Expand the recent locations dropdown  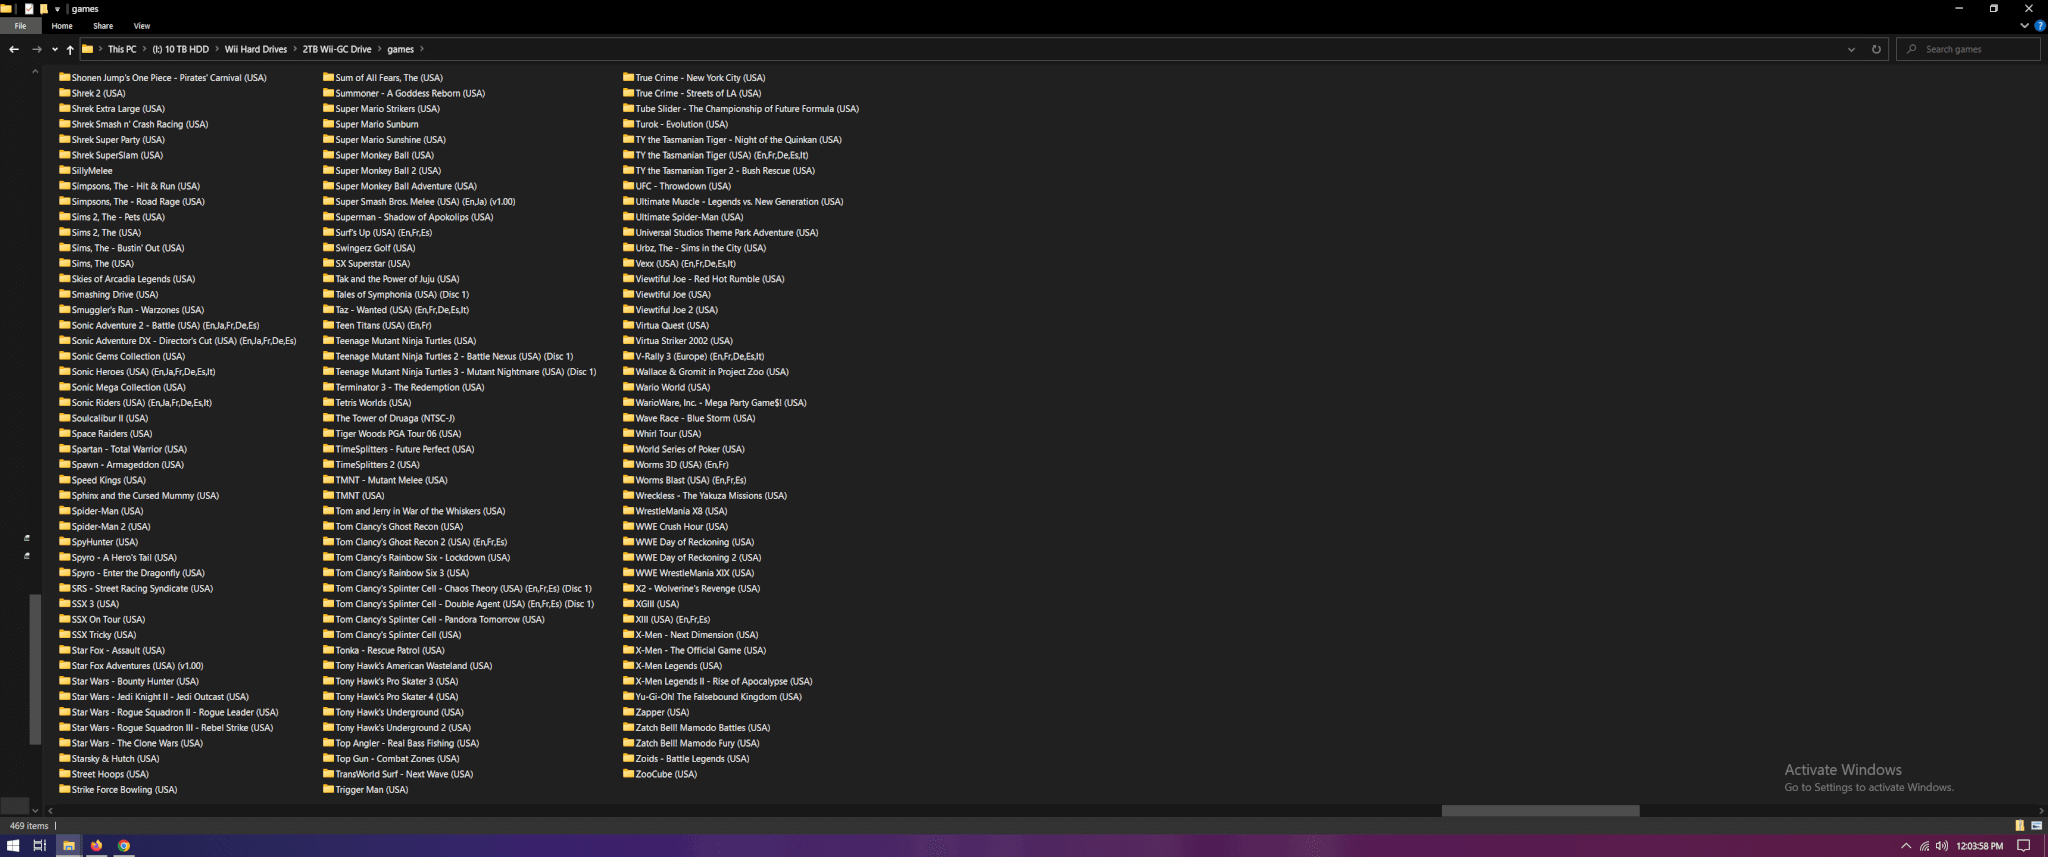click(54, 49)
